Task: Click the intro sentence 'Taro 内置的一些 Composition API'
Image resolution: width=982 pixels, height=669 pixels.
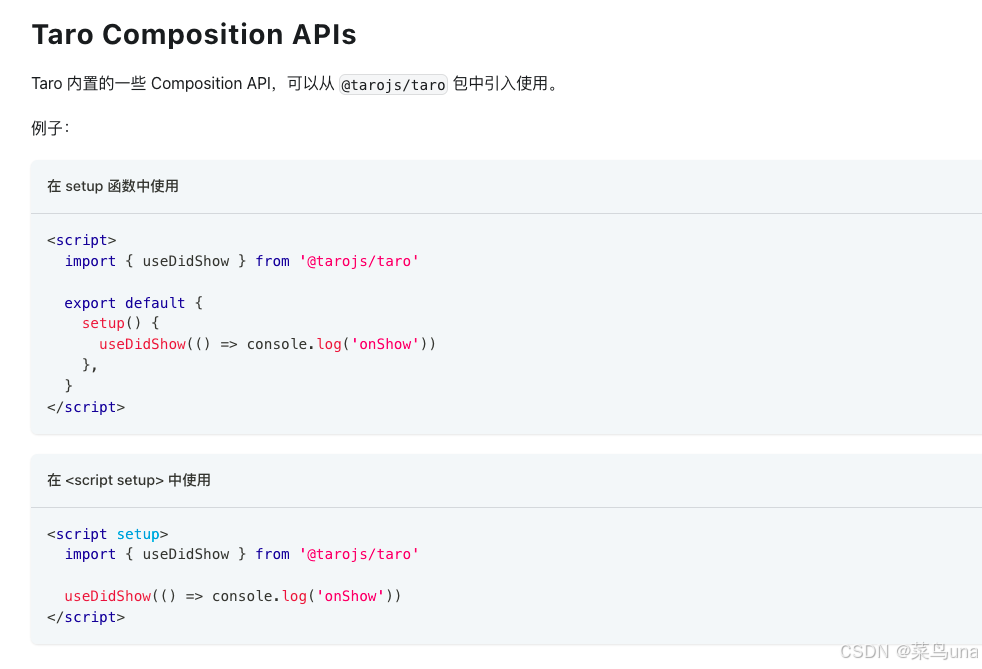Action: coord(152,83)
